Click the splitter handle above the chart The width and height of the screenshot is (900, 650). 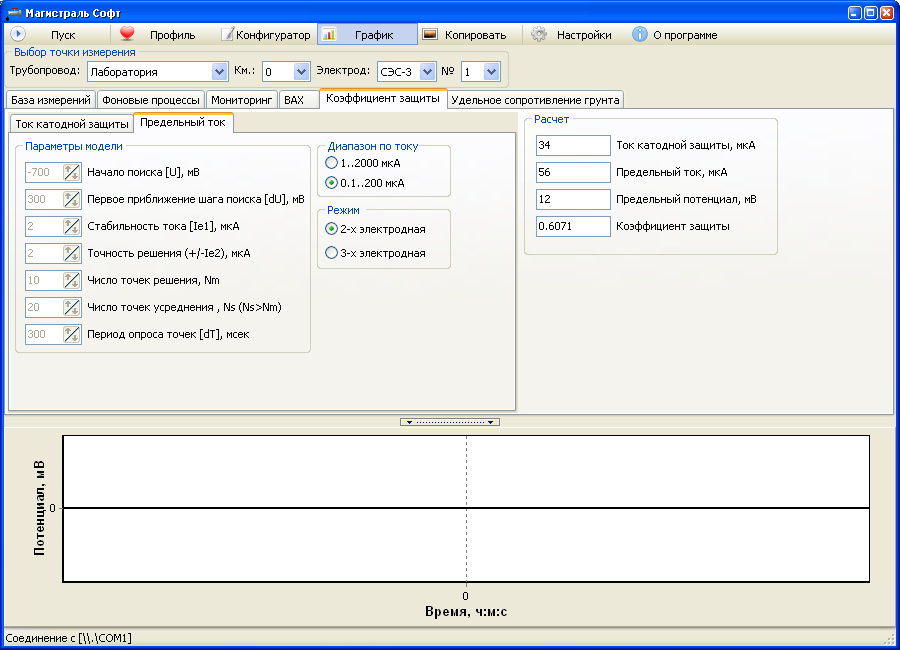tap(450, 422)
